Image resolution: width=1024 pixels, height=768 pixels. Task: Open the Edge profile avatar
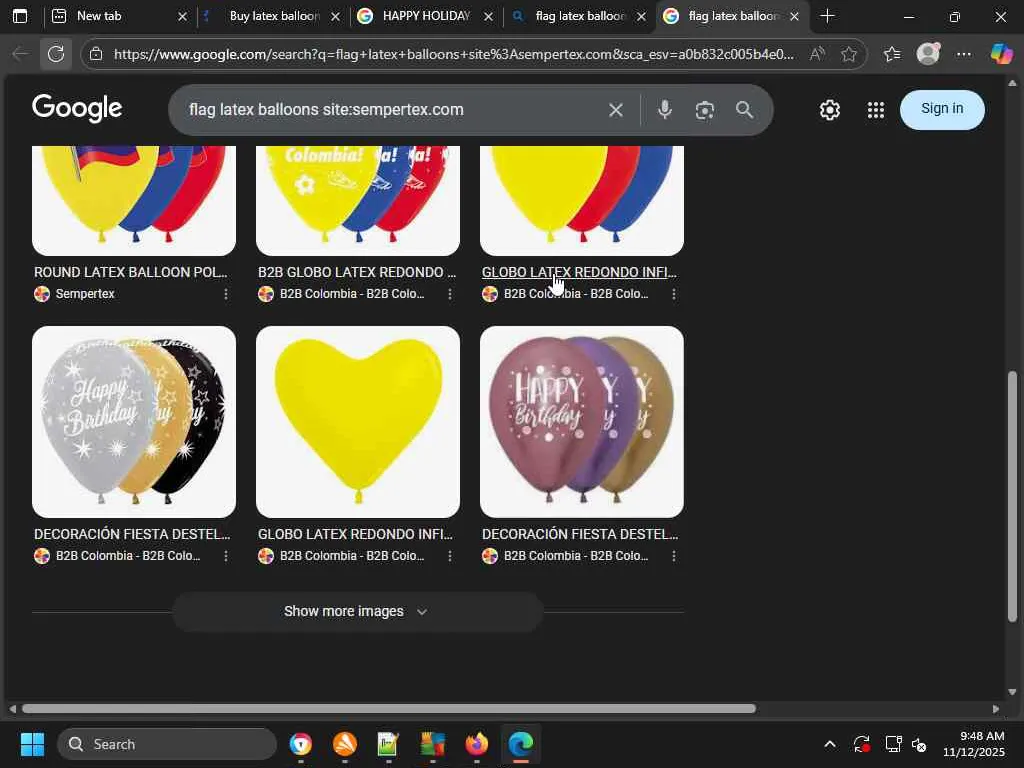pos(928,54)
